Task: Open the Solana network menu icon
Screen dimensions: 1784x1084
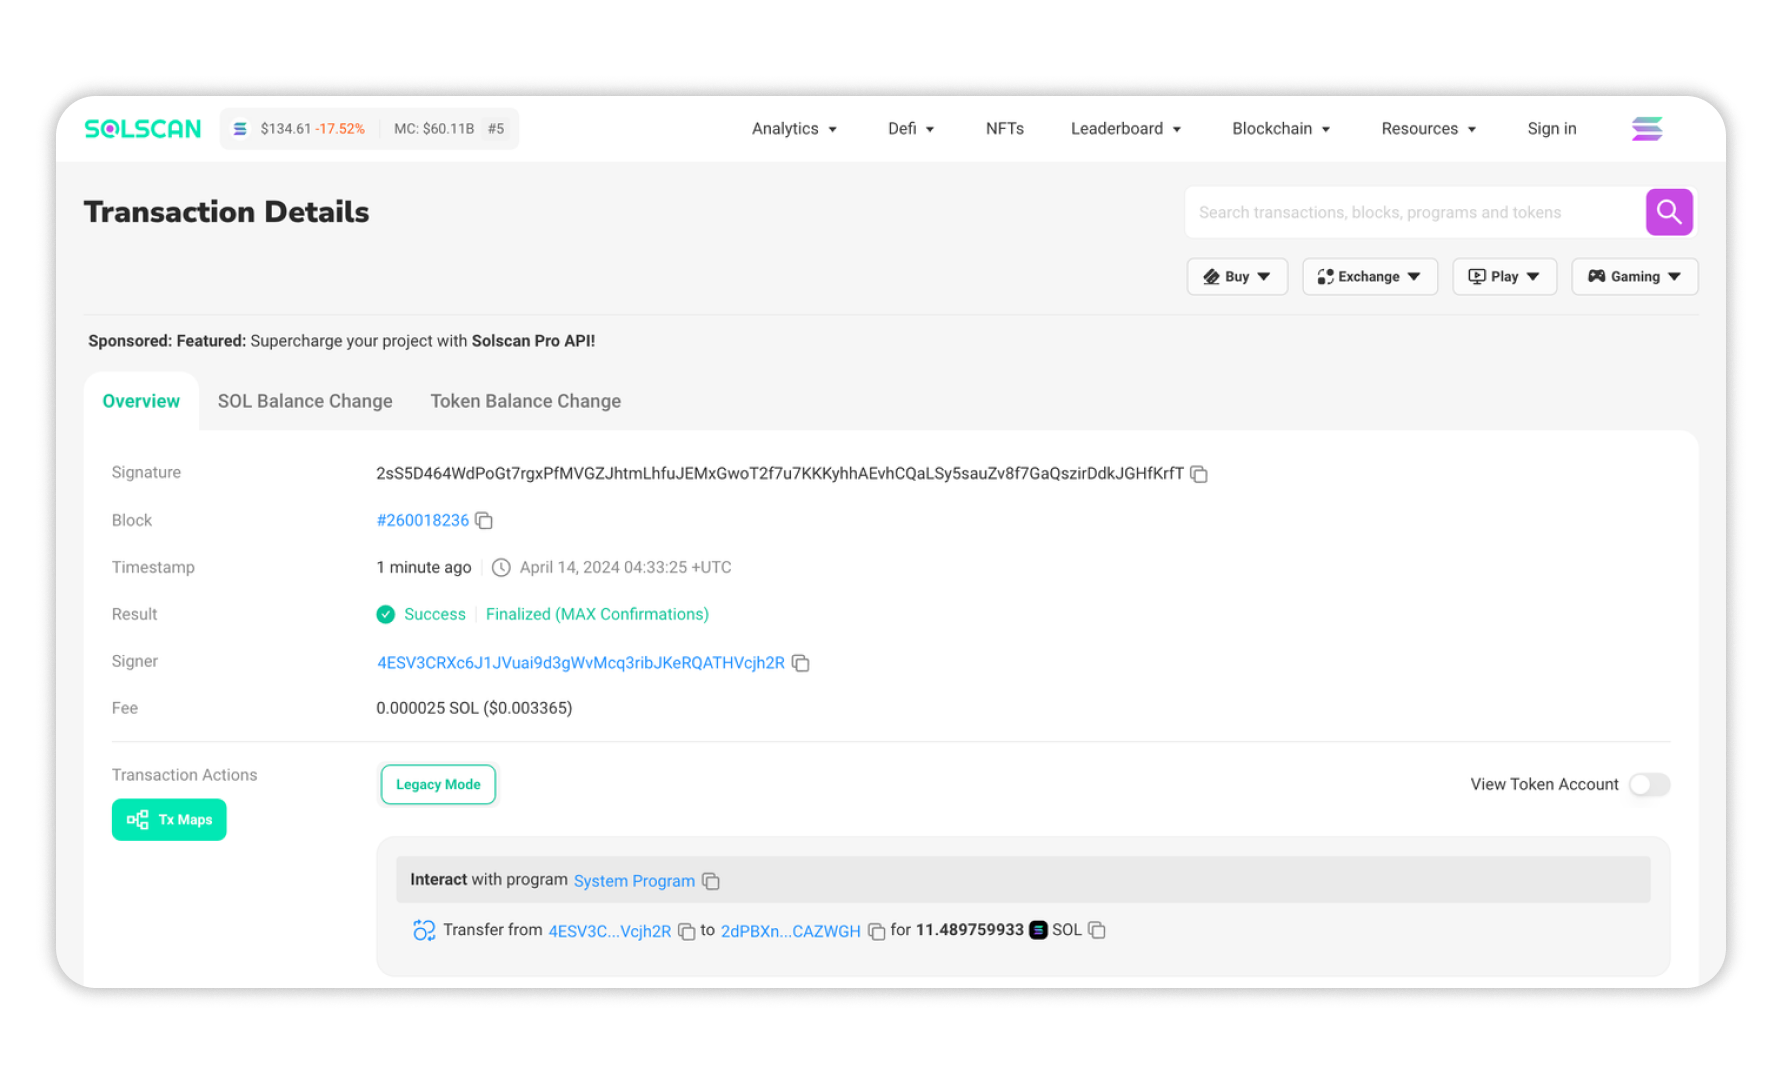Action: [1647, 129]
